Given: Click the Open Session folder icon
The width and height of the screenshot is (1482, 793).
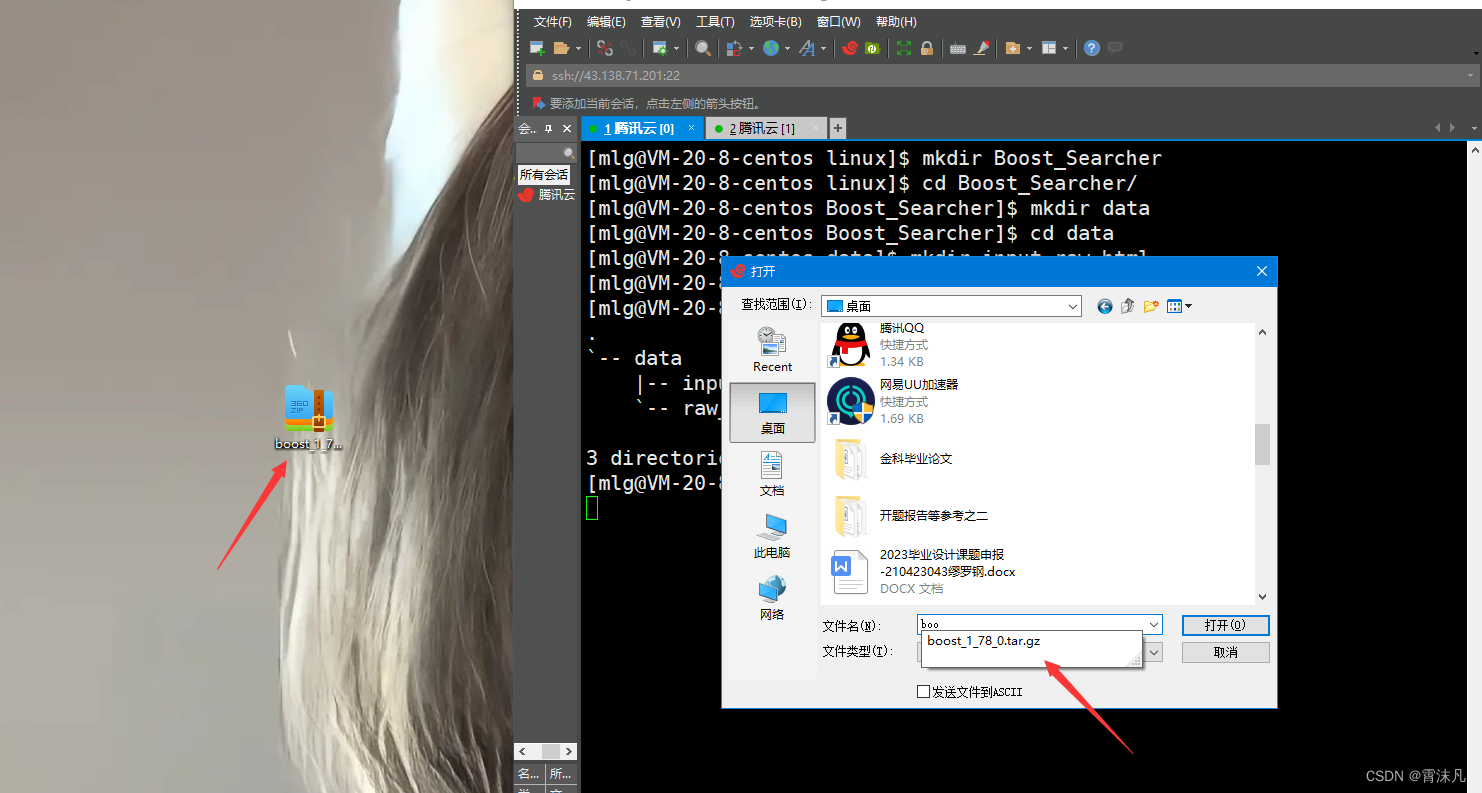Looking at the screenshot, I should pyautogui.click(x=561, y=48).
